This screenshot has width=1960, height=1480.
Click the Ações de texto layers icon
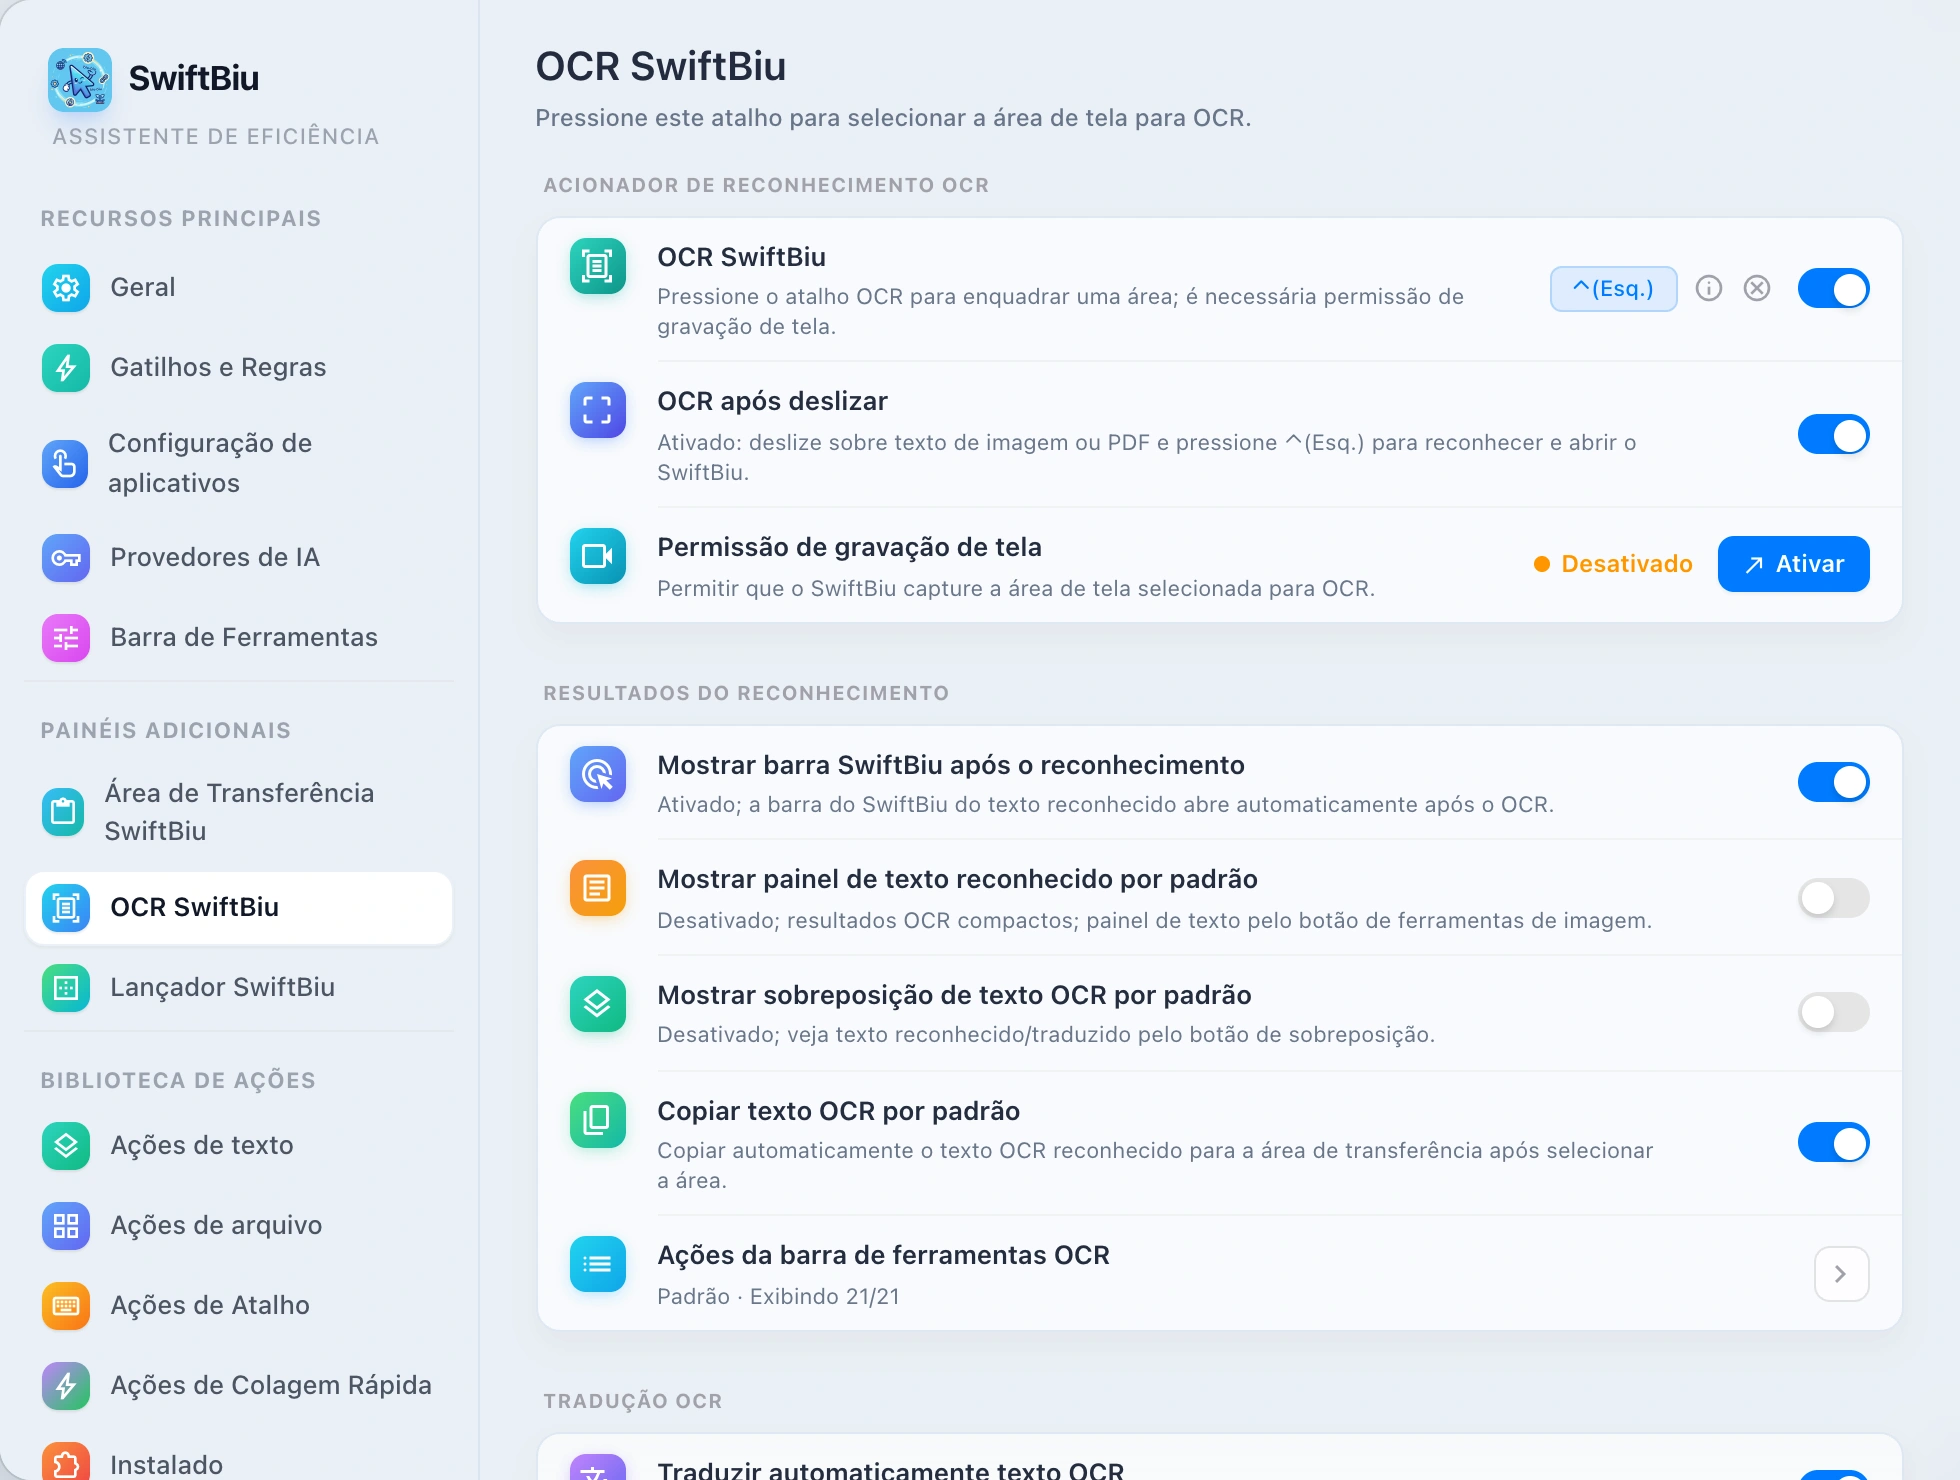tap(66, 1146)
